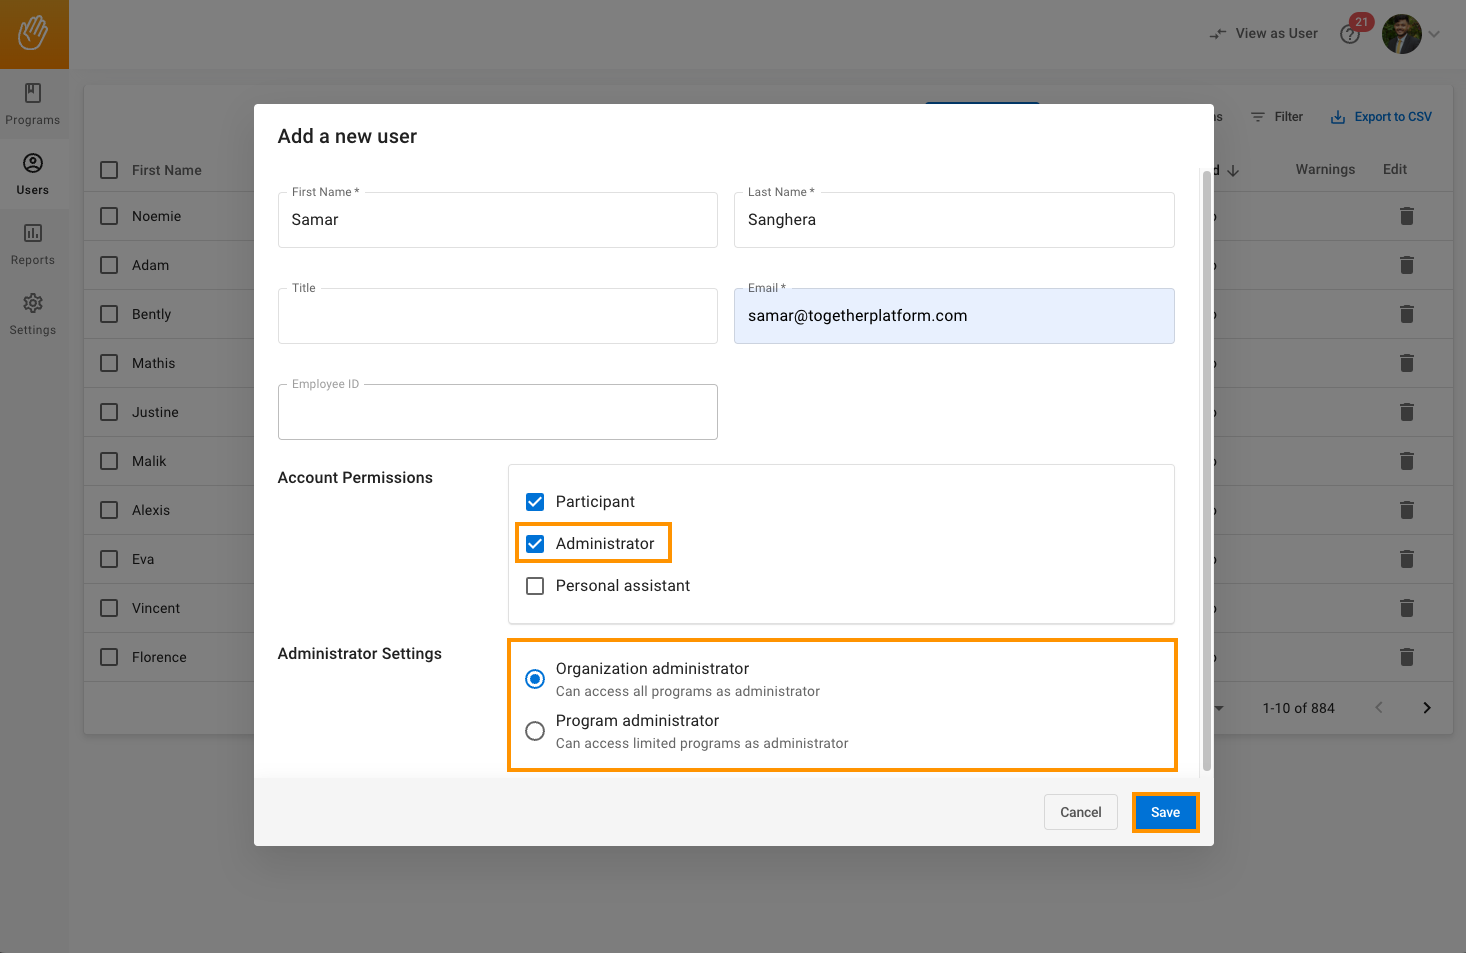The width and height of the screenshot is (1466, 953).
Task: Delete the Noemie row with trash icon
Action: (x=1407, y=216)
